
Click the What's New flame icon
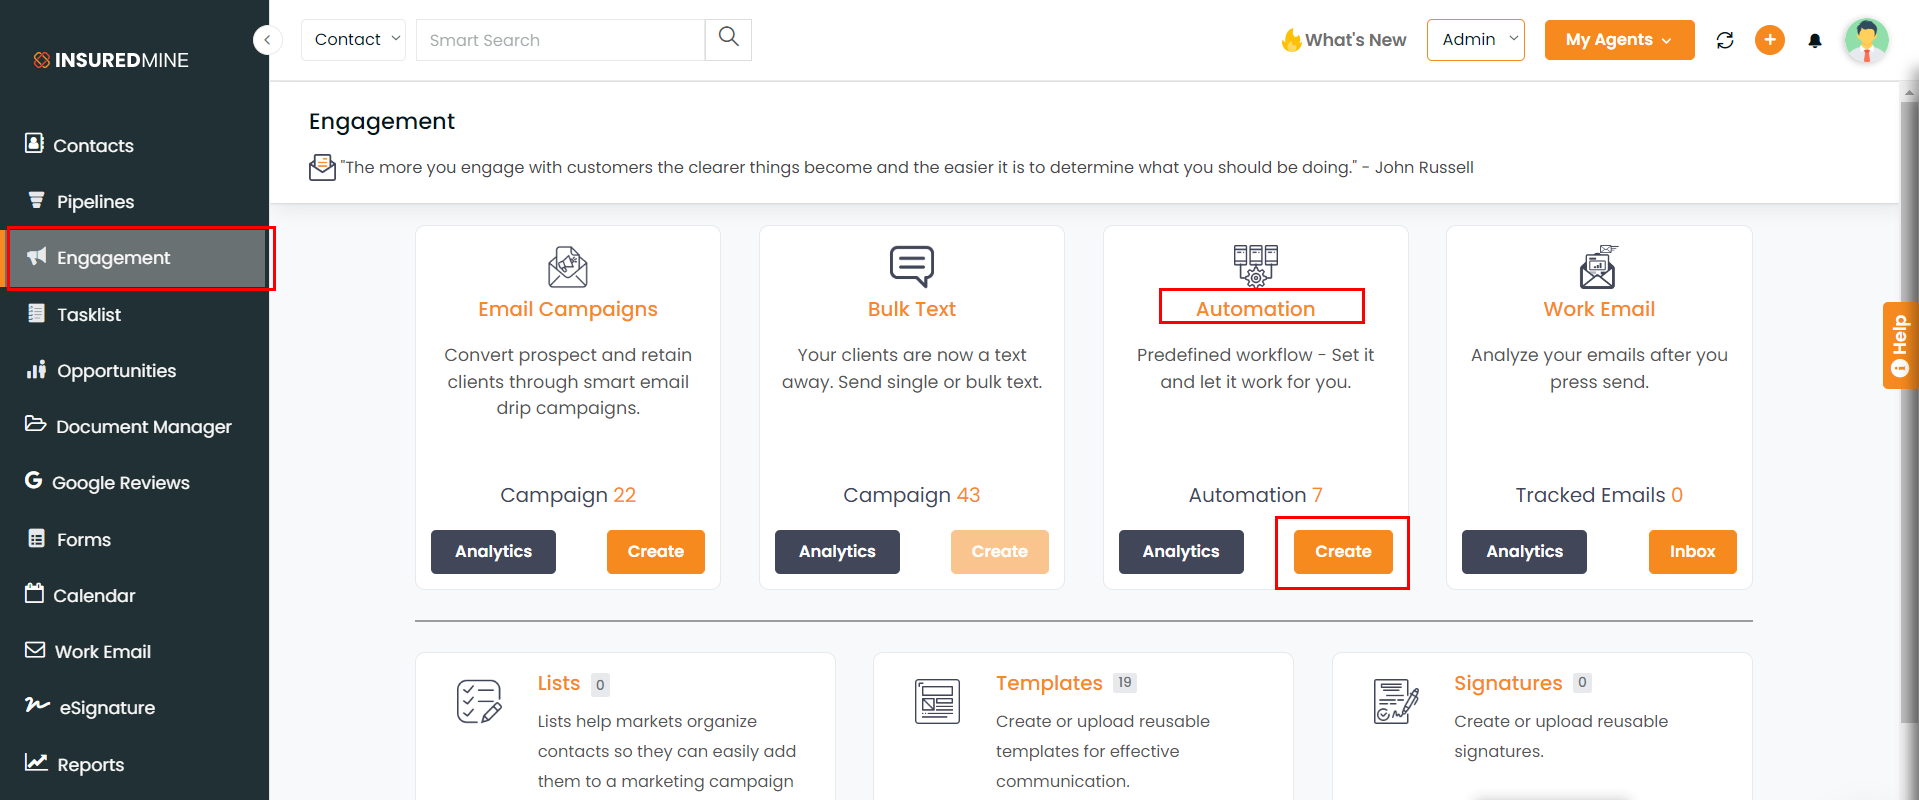pos(1291,39)
